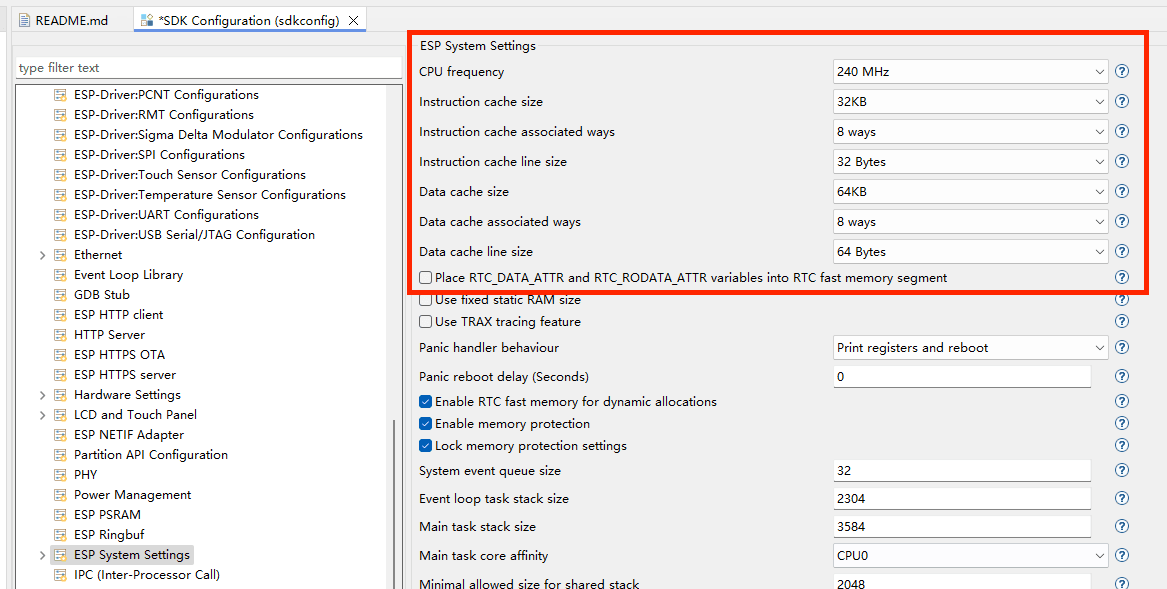Click the Event loop task stack size field
This screenshot has width=1167, height=589.
(x=962, y=498)
